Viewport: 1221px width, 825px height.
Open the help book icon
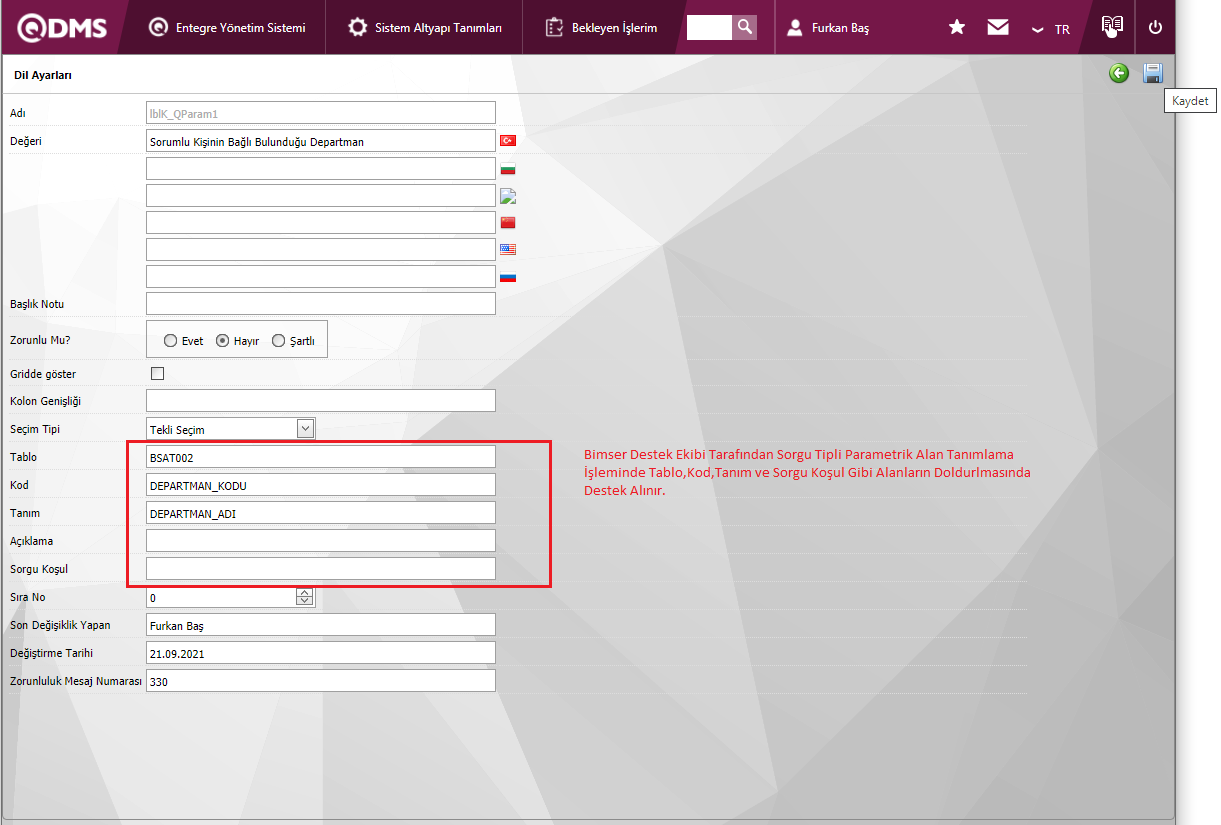[1112, 26]
